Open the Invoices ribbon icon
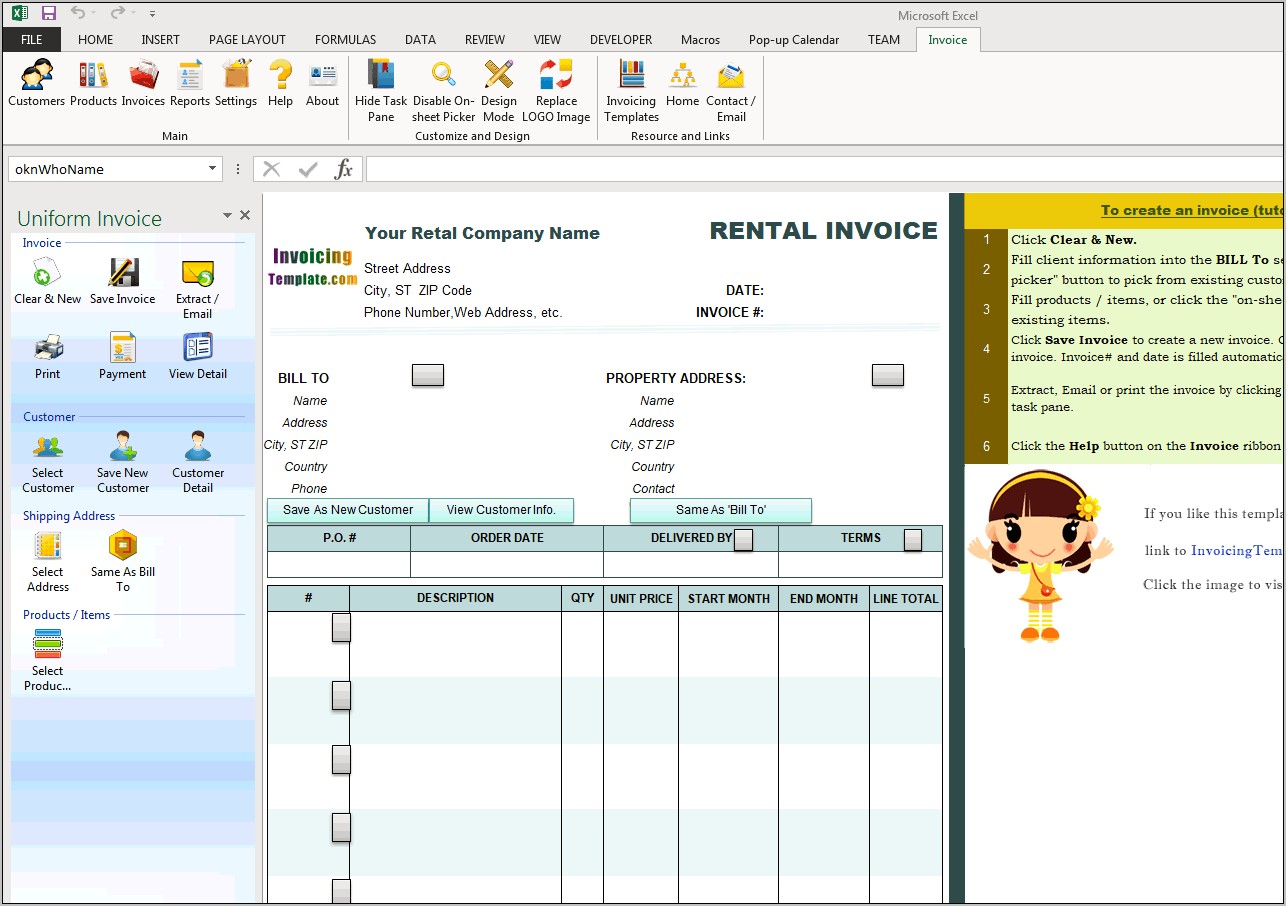 point(143,83)
